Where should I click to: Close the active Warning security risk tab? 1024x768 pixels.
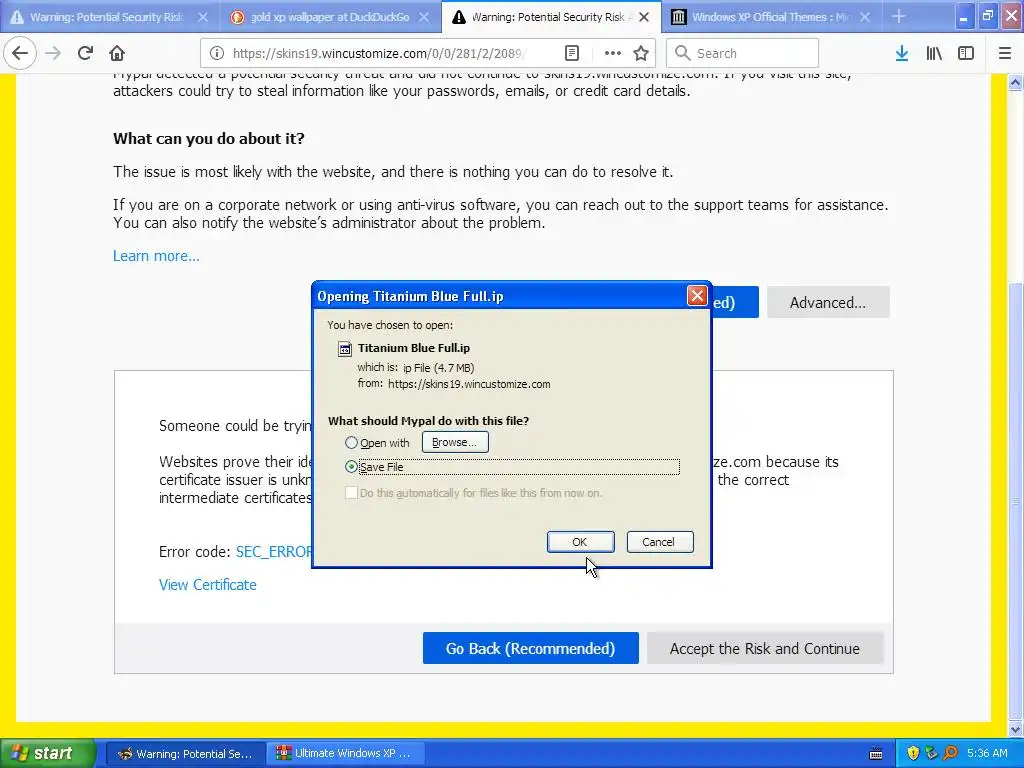[x=644, y=17]
